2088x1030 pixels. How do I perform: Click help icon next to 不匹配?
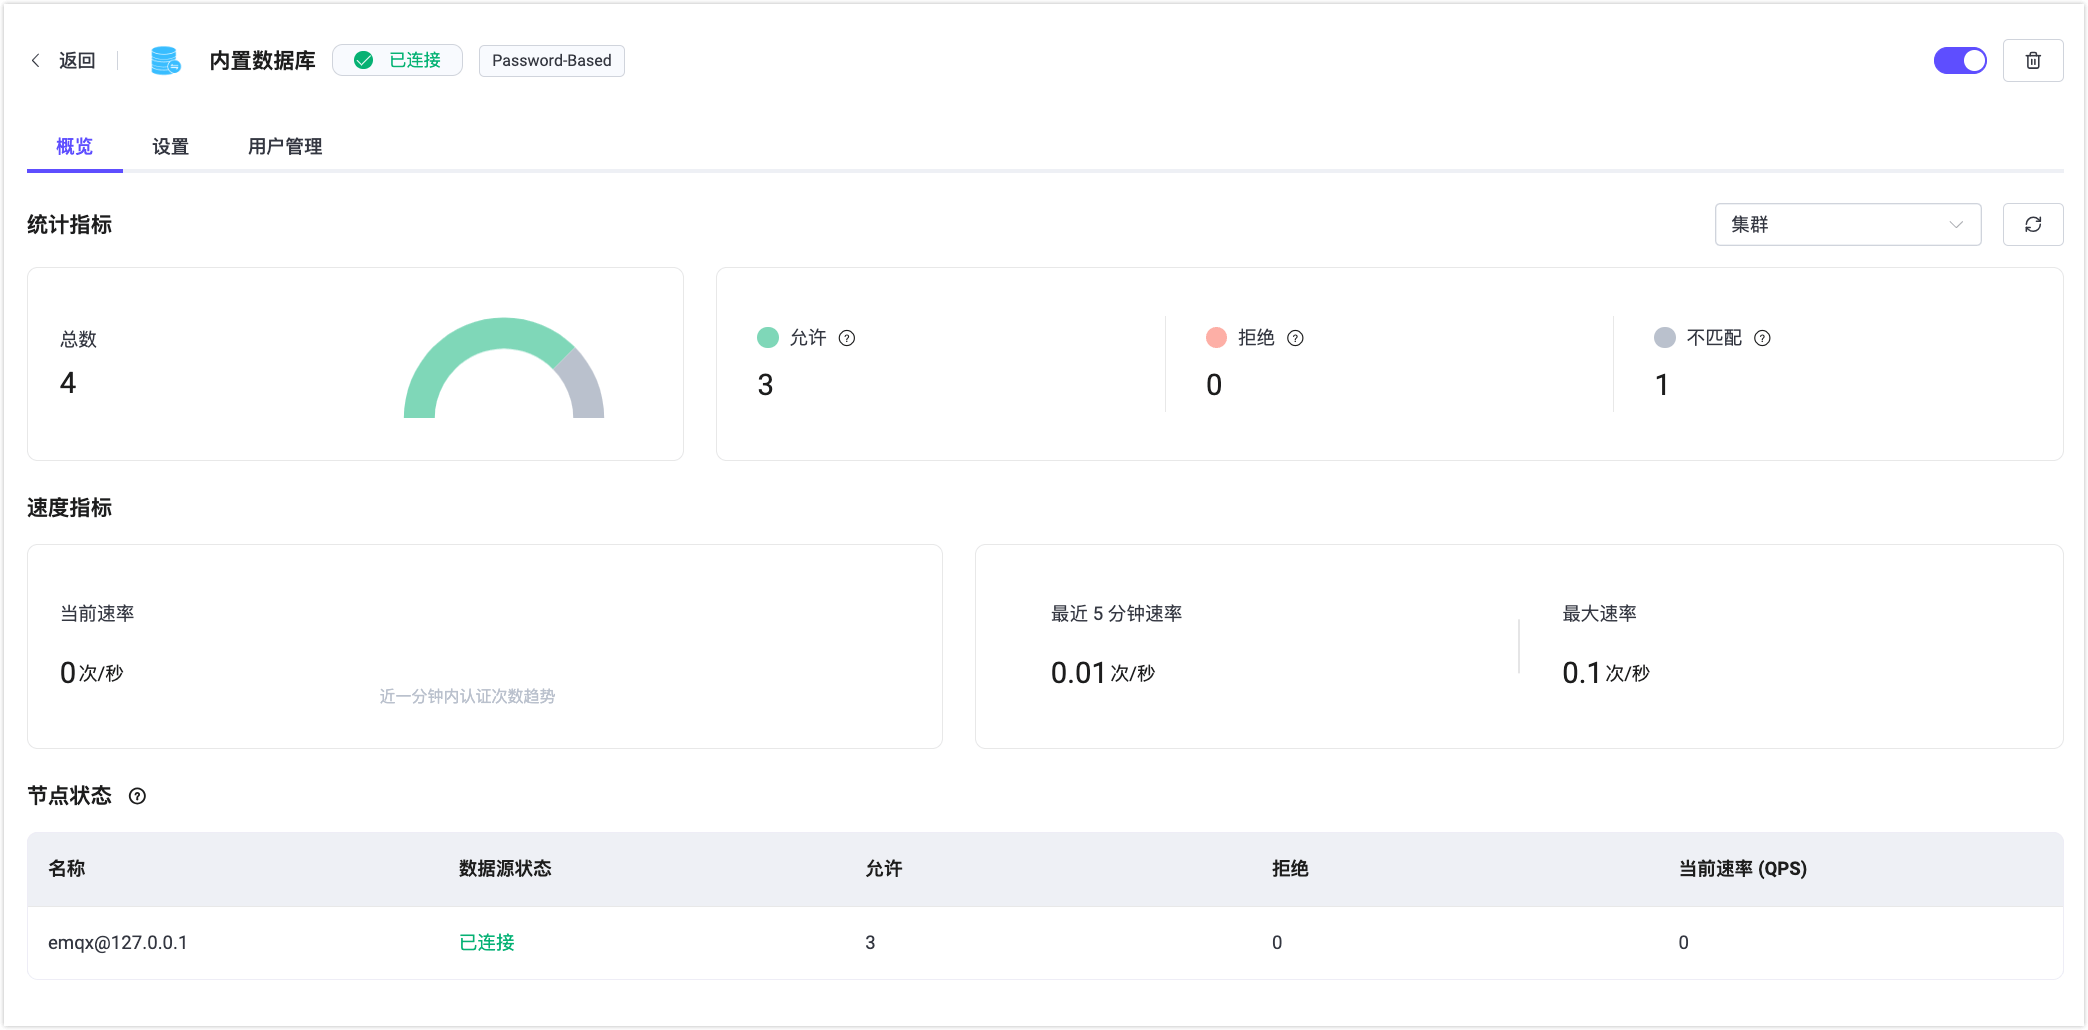click(1762, 338)
